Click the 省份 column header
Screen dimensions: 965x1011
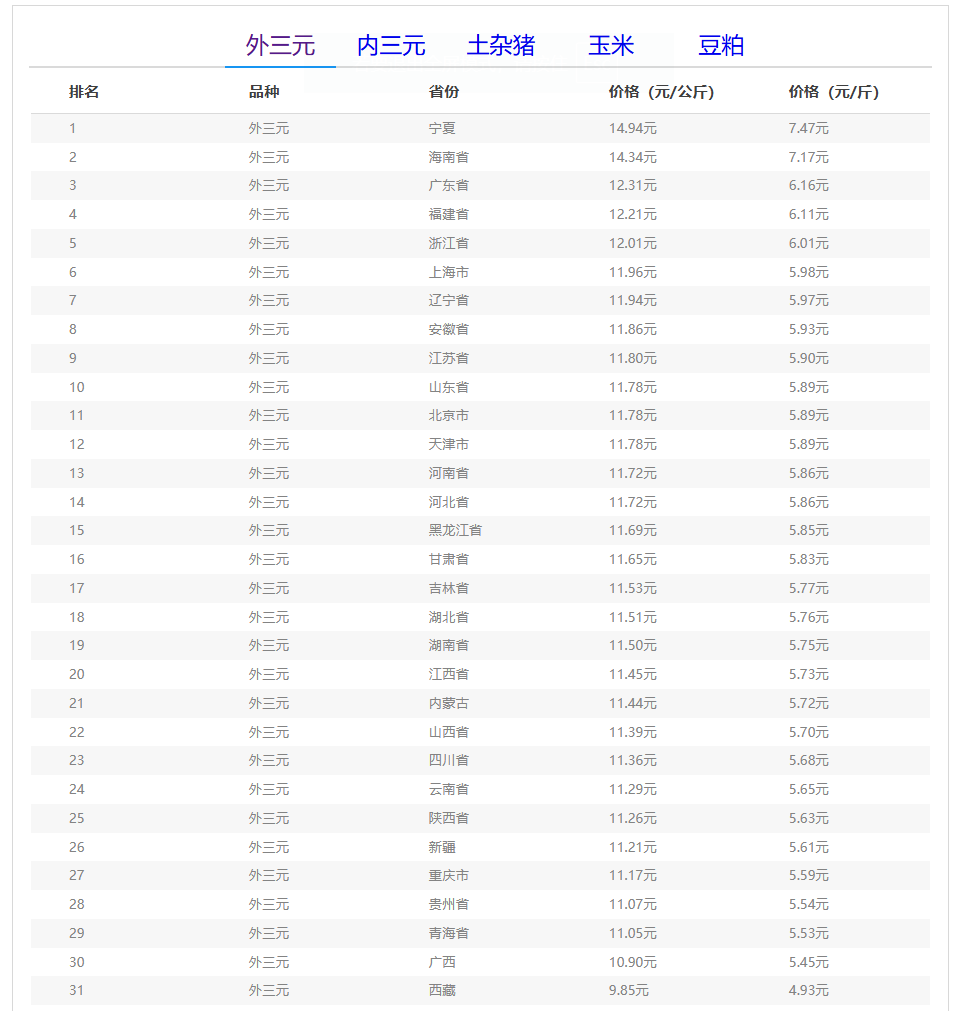[x=444, y=92]
